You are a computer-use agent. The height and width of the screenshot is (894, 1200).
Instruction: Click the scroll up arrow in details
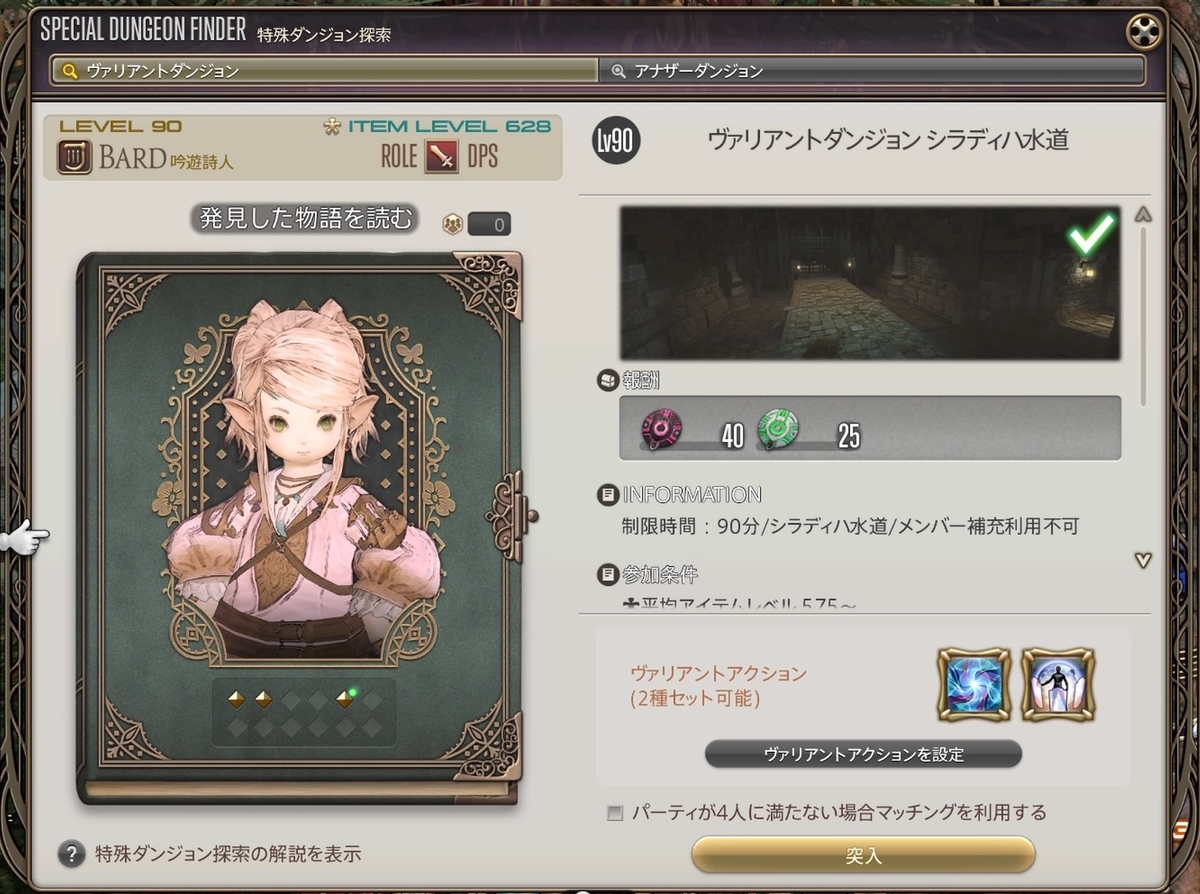pyautogui.click(x=1144, y=215)
